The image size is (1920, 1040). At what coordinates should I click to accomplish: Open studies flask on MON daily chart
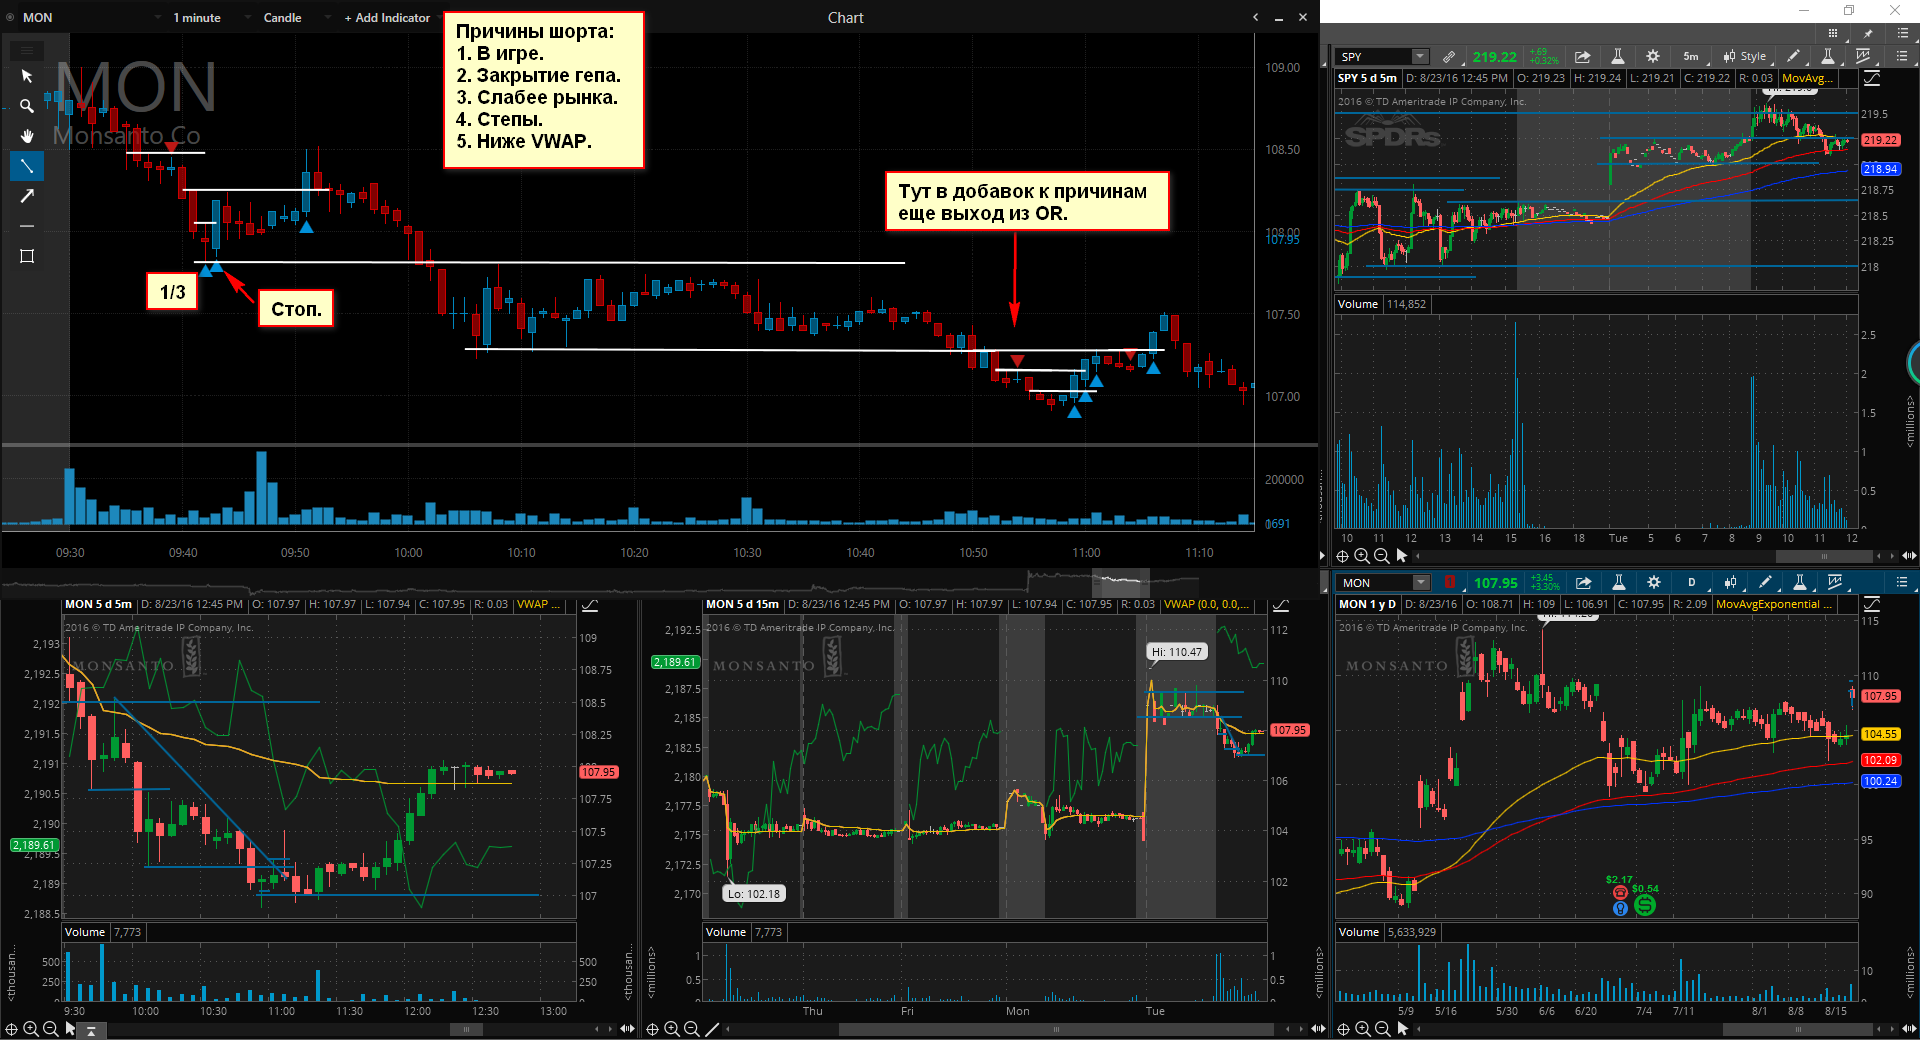[x=1619, y=582]
